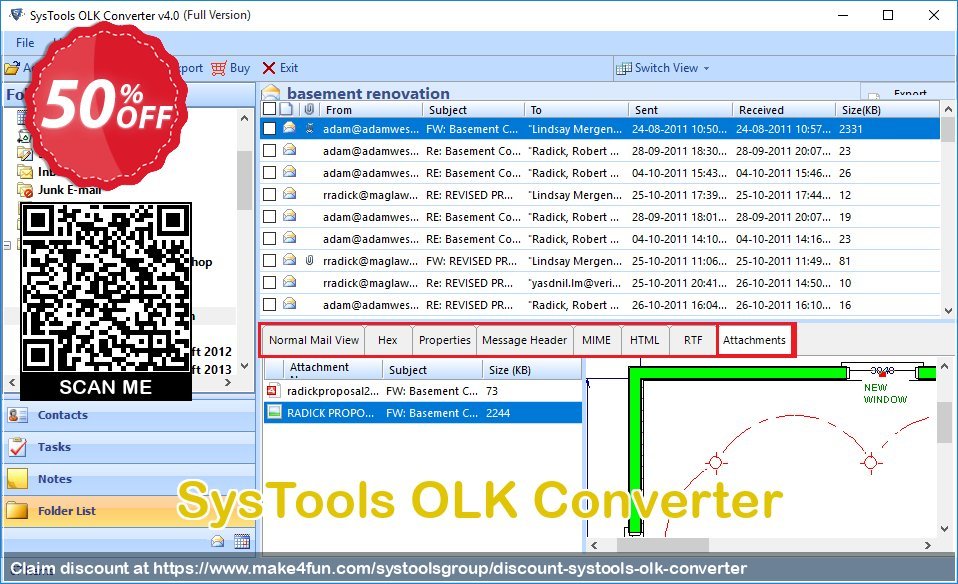Sort emails by Size(KB) column
The image size is (958, 584).
point(887,110)
